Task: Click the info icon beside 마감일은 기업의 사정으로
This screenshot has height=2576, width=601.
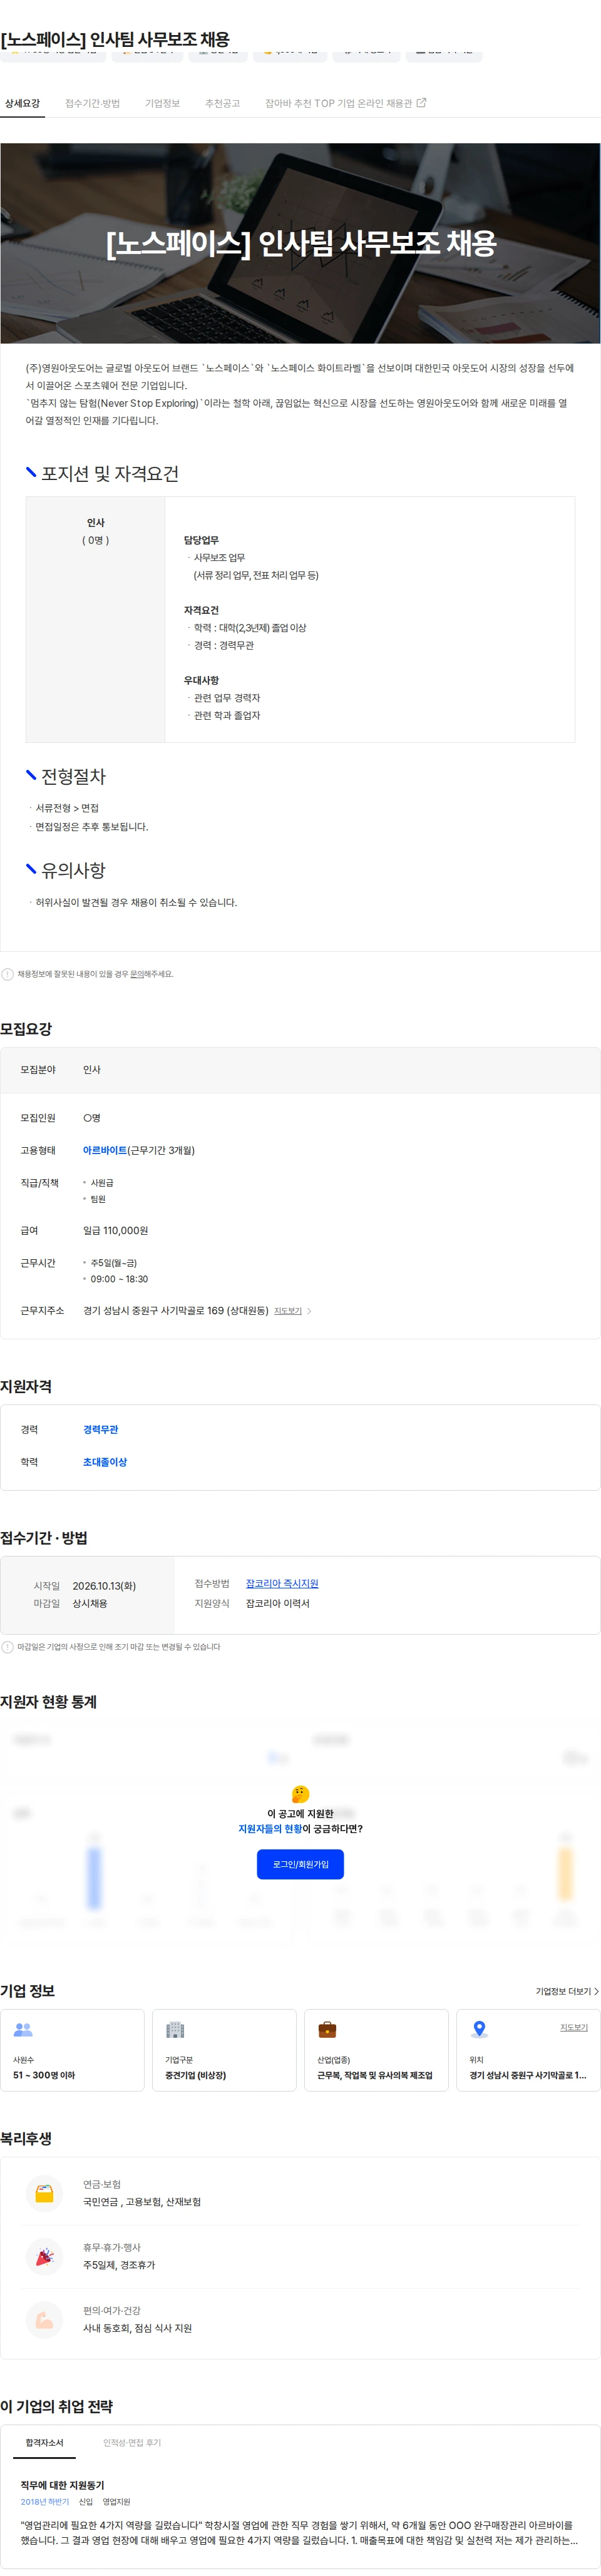Action: click(7, 1647)
